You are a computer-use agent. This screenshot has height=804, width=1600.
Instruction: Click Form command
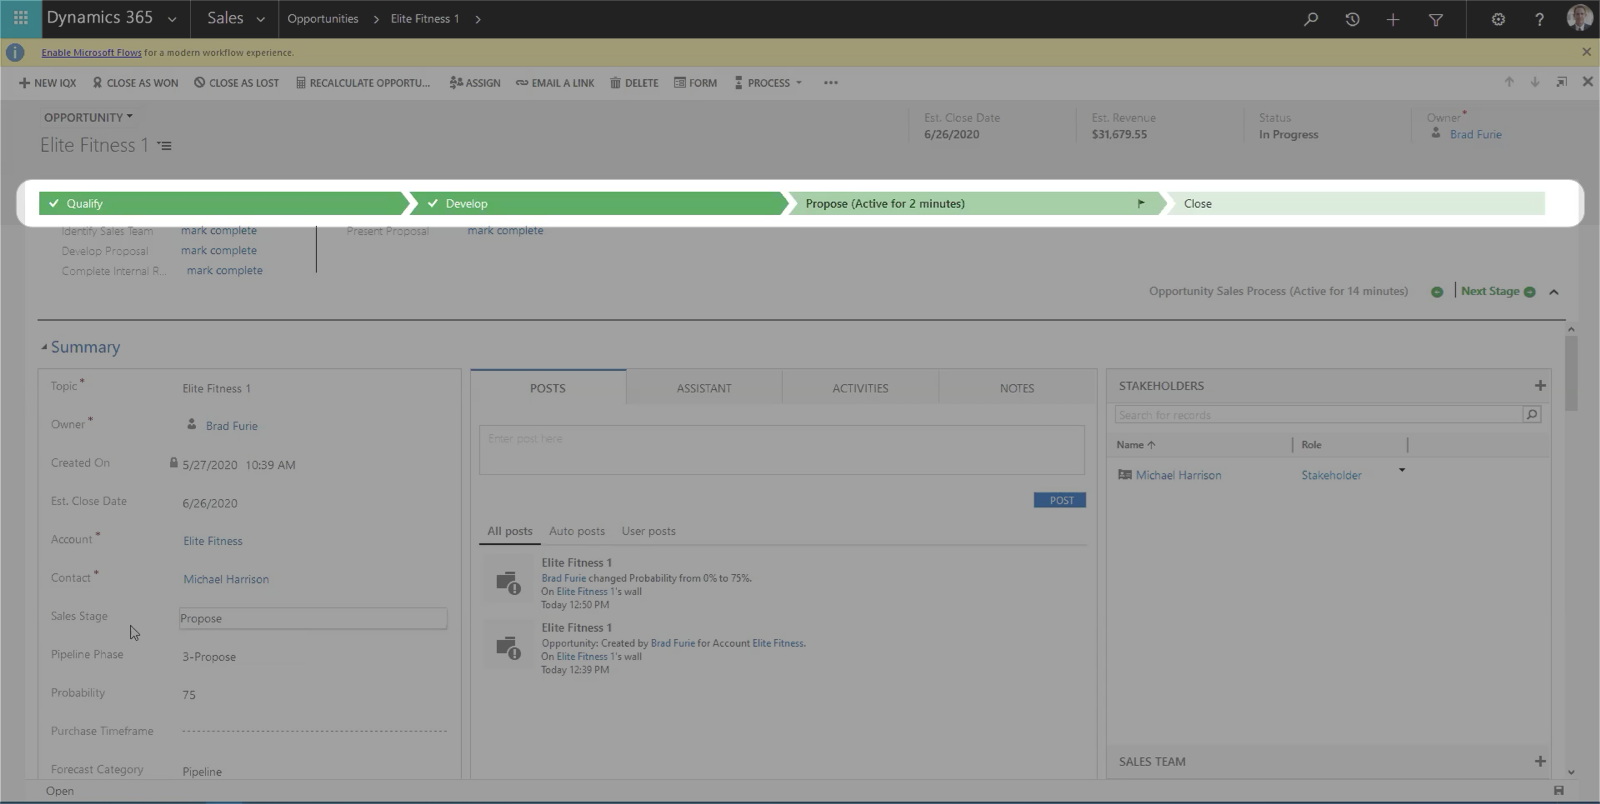695,83
